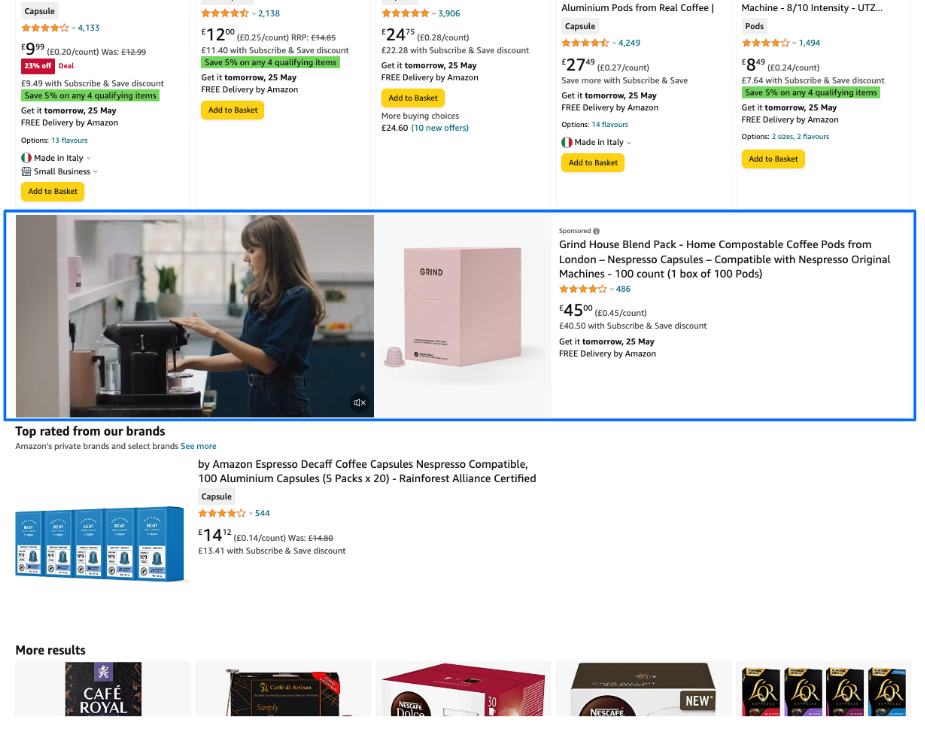Screen dimensions: 925x729
Task: Click the Pods category tag
Action: [754, 25]
